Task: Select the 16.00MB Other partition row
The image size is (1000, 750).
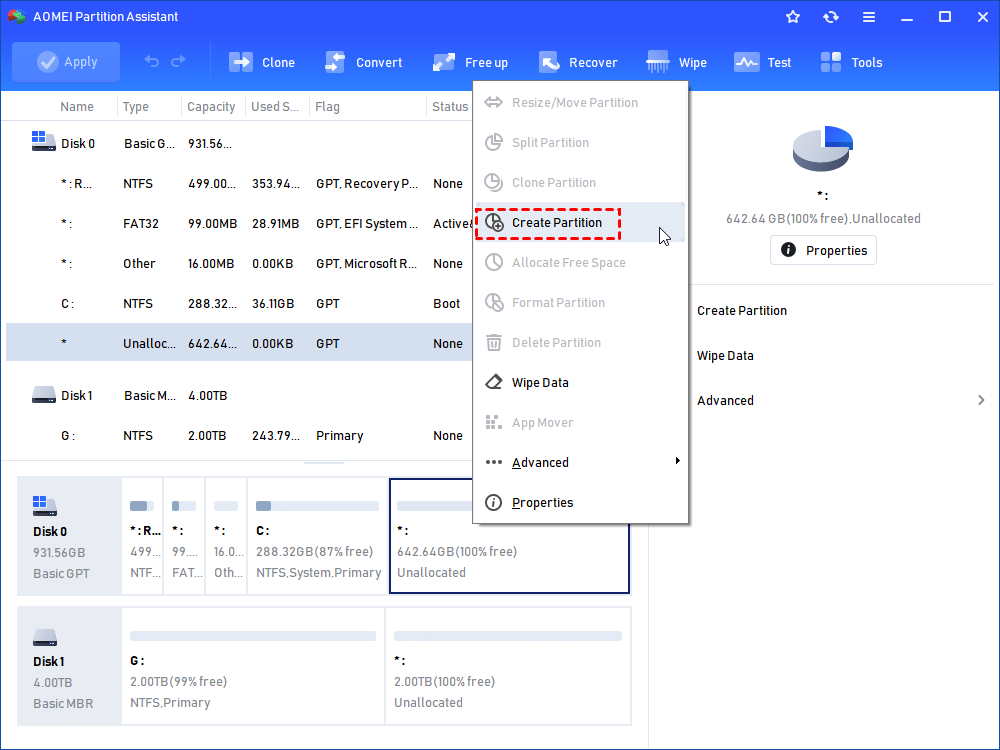Action: point(239,263)
